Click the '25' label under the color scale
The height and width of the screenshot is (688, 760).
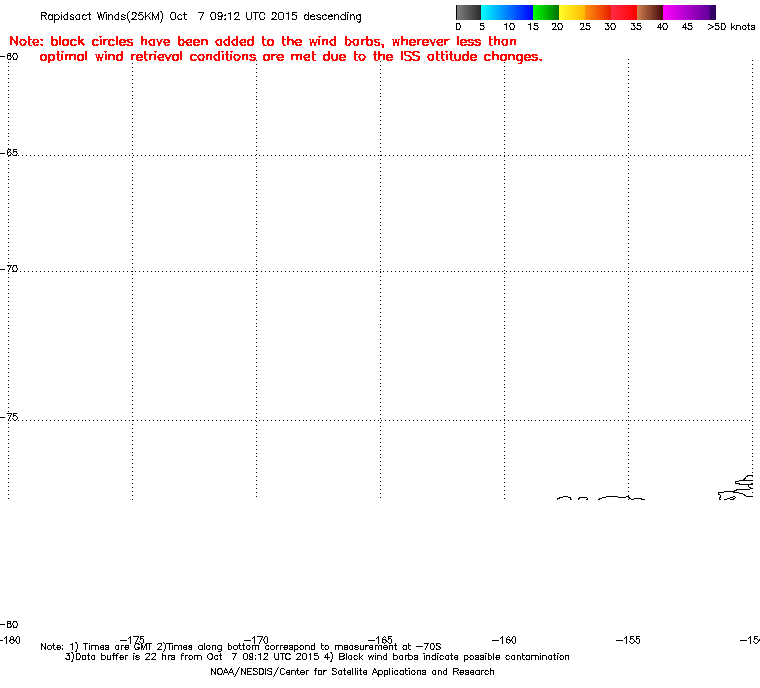click(585, 27)
